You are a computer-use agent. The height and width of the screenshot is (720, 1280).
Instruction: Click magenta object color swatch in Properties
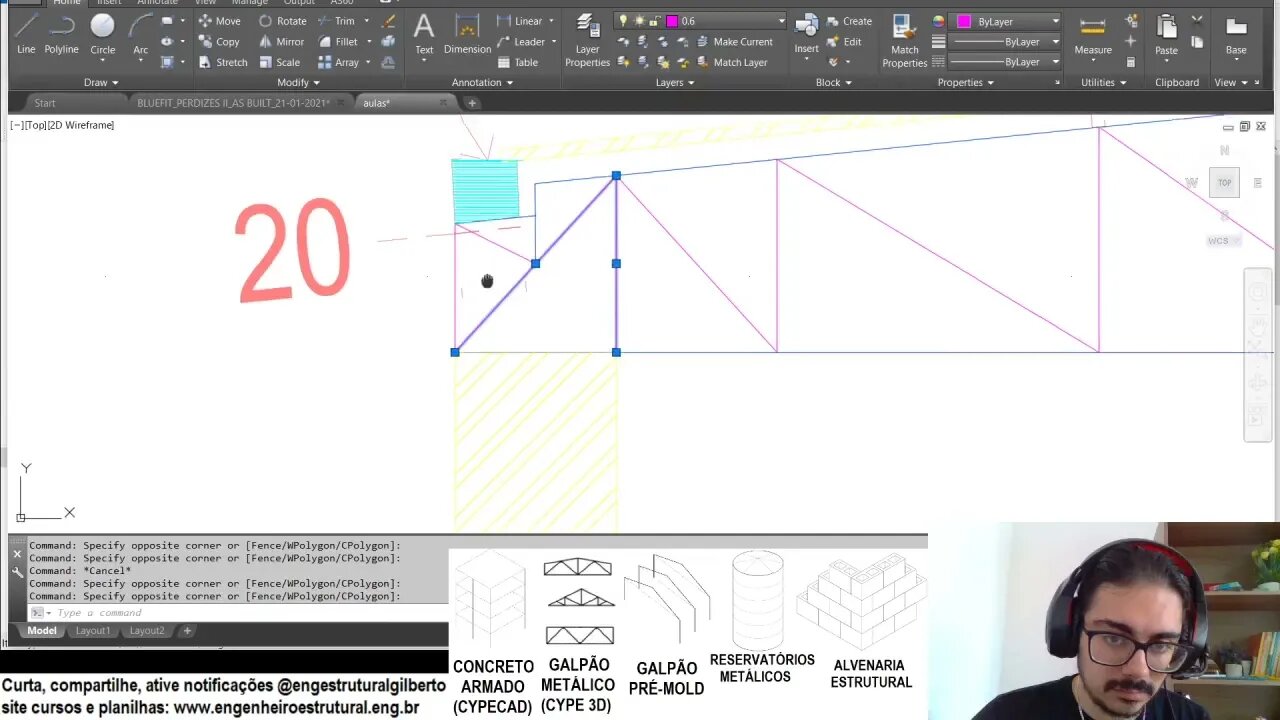(x=964, y=21)
